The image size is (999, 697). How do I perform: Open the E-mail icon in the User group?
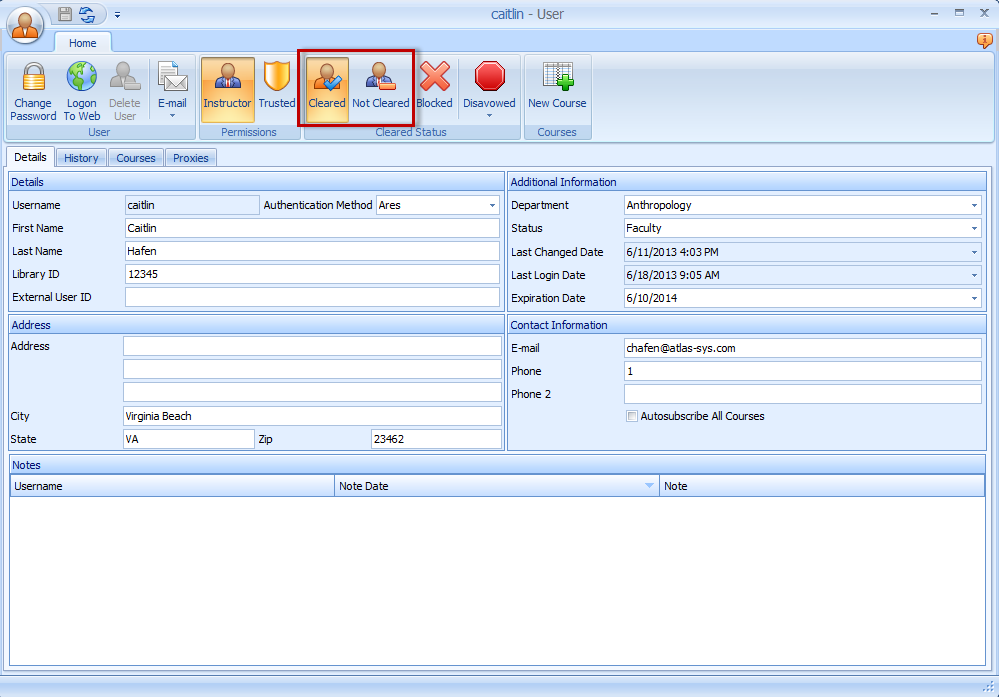point(172,85)
